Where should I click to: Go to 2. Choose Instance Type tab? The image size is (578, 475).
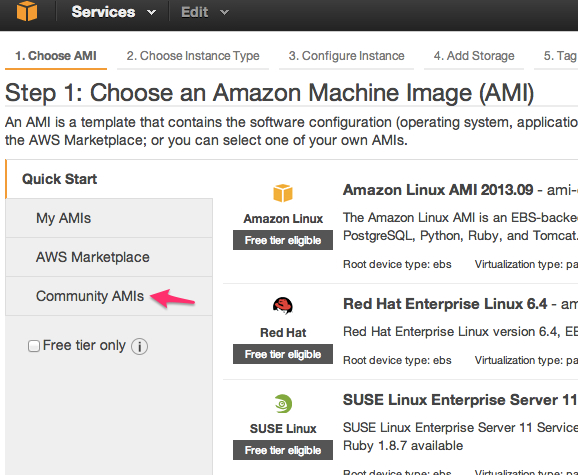193,56
